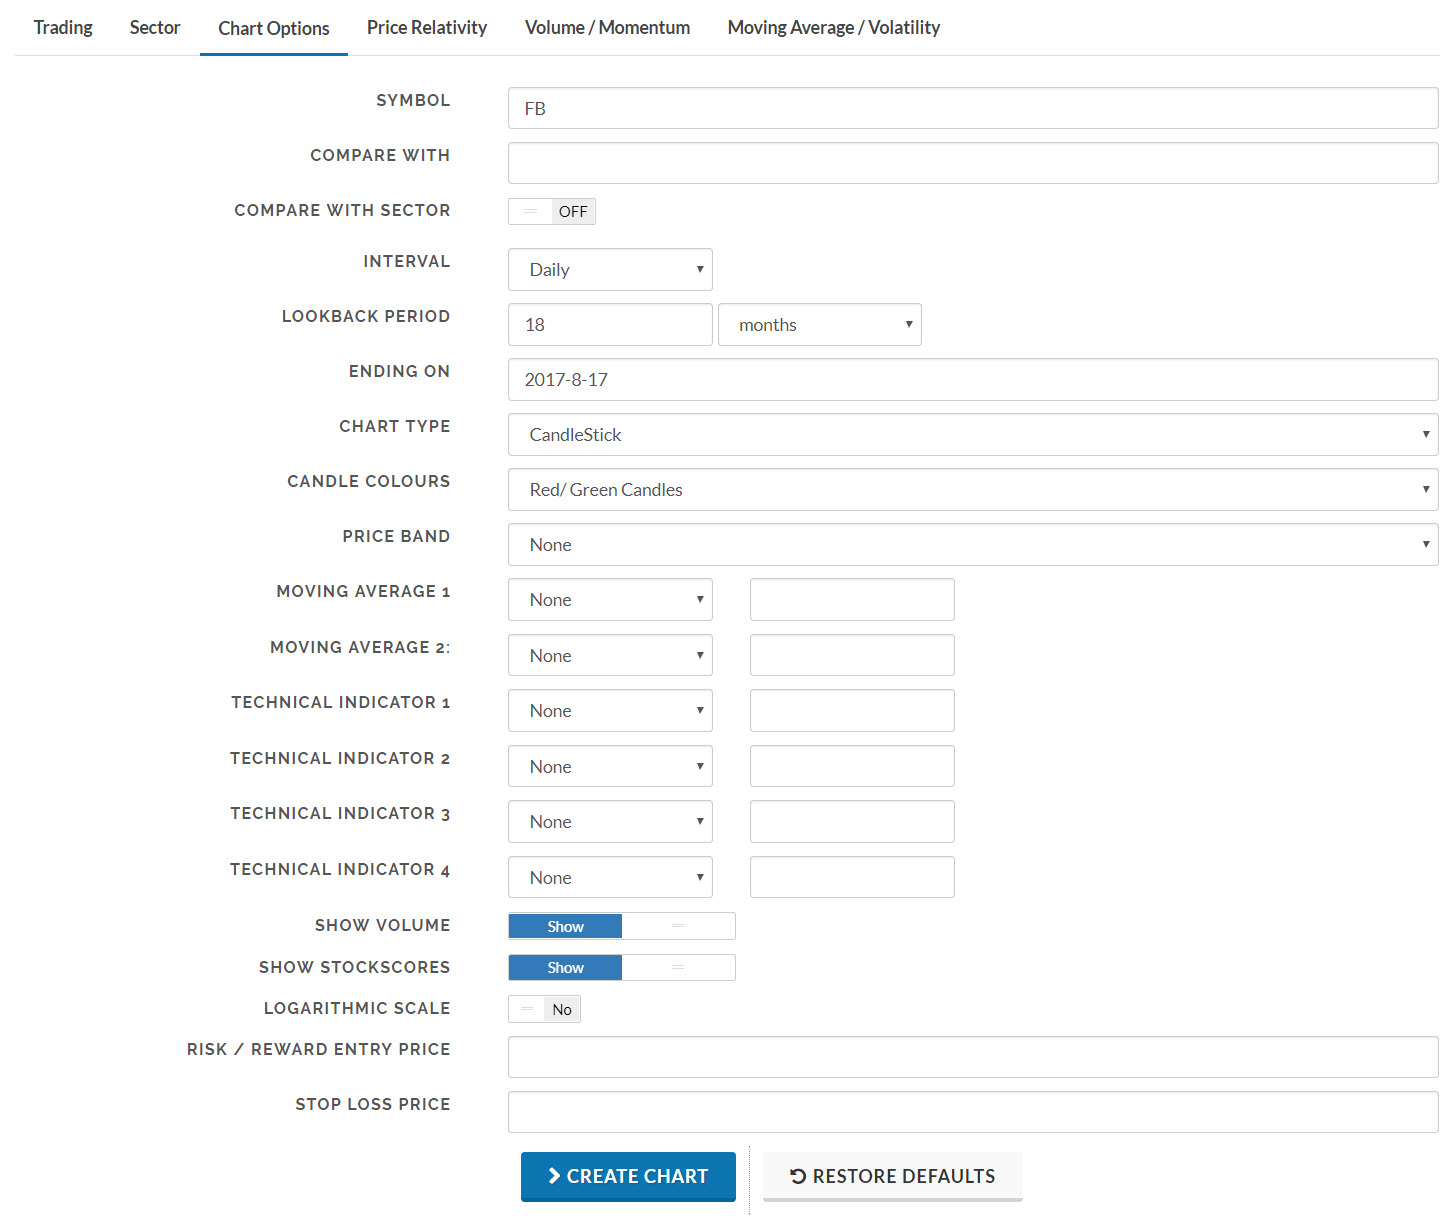The width and height of the screenshot is (1455, 1225).
Task: Click the Symbol input field
Action: (972, 108)
